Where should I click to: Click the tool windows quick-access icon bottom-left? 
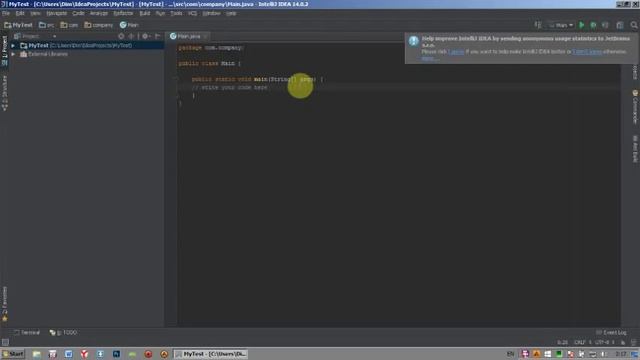(5, 342)
